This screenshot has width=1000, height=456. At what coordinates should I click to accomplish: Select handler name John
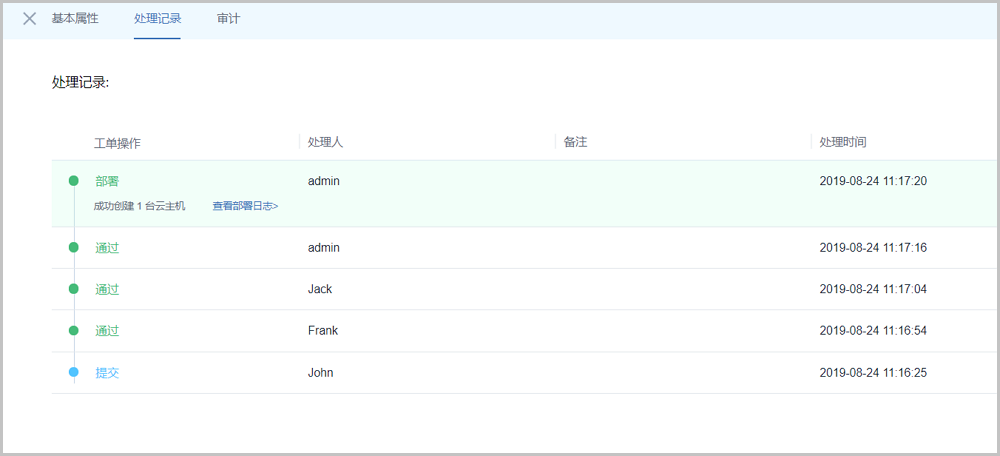tap(321, 373)
